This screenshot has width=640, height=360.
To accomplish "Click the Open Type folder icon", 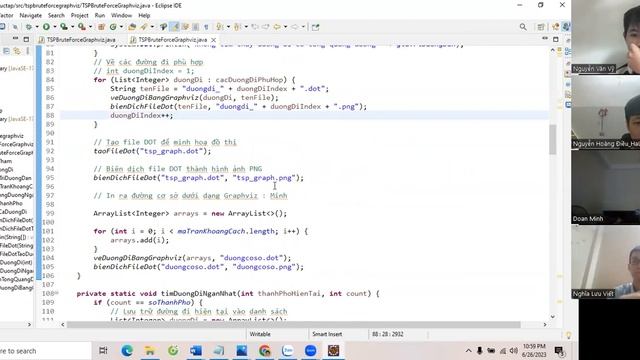I will [132, 27].
